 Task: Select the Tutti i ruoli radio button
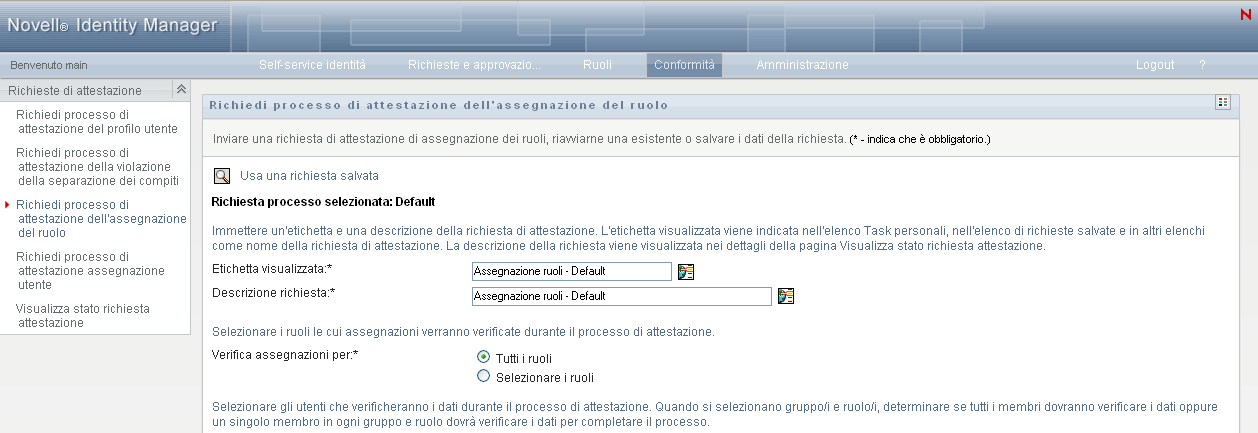pyautogui.click(x=484, y=357)
